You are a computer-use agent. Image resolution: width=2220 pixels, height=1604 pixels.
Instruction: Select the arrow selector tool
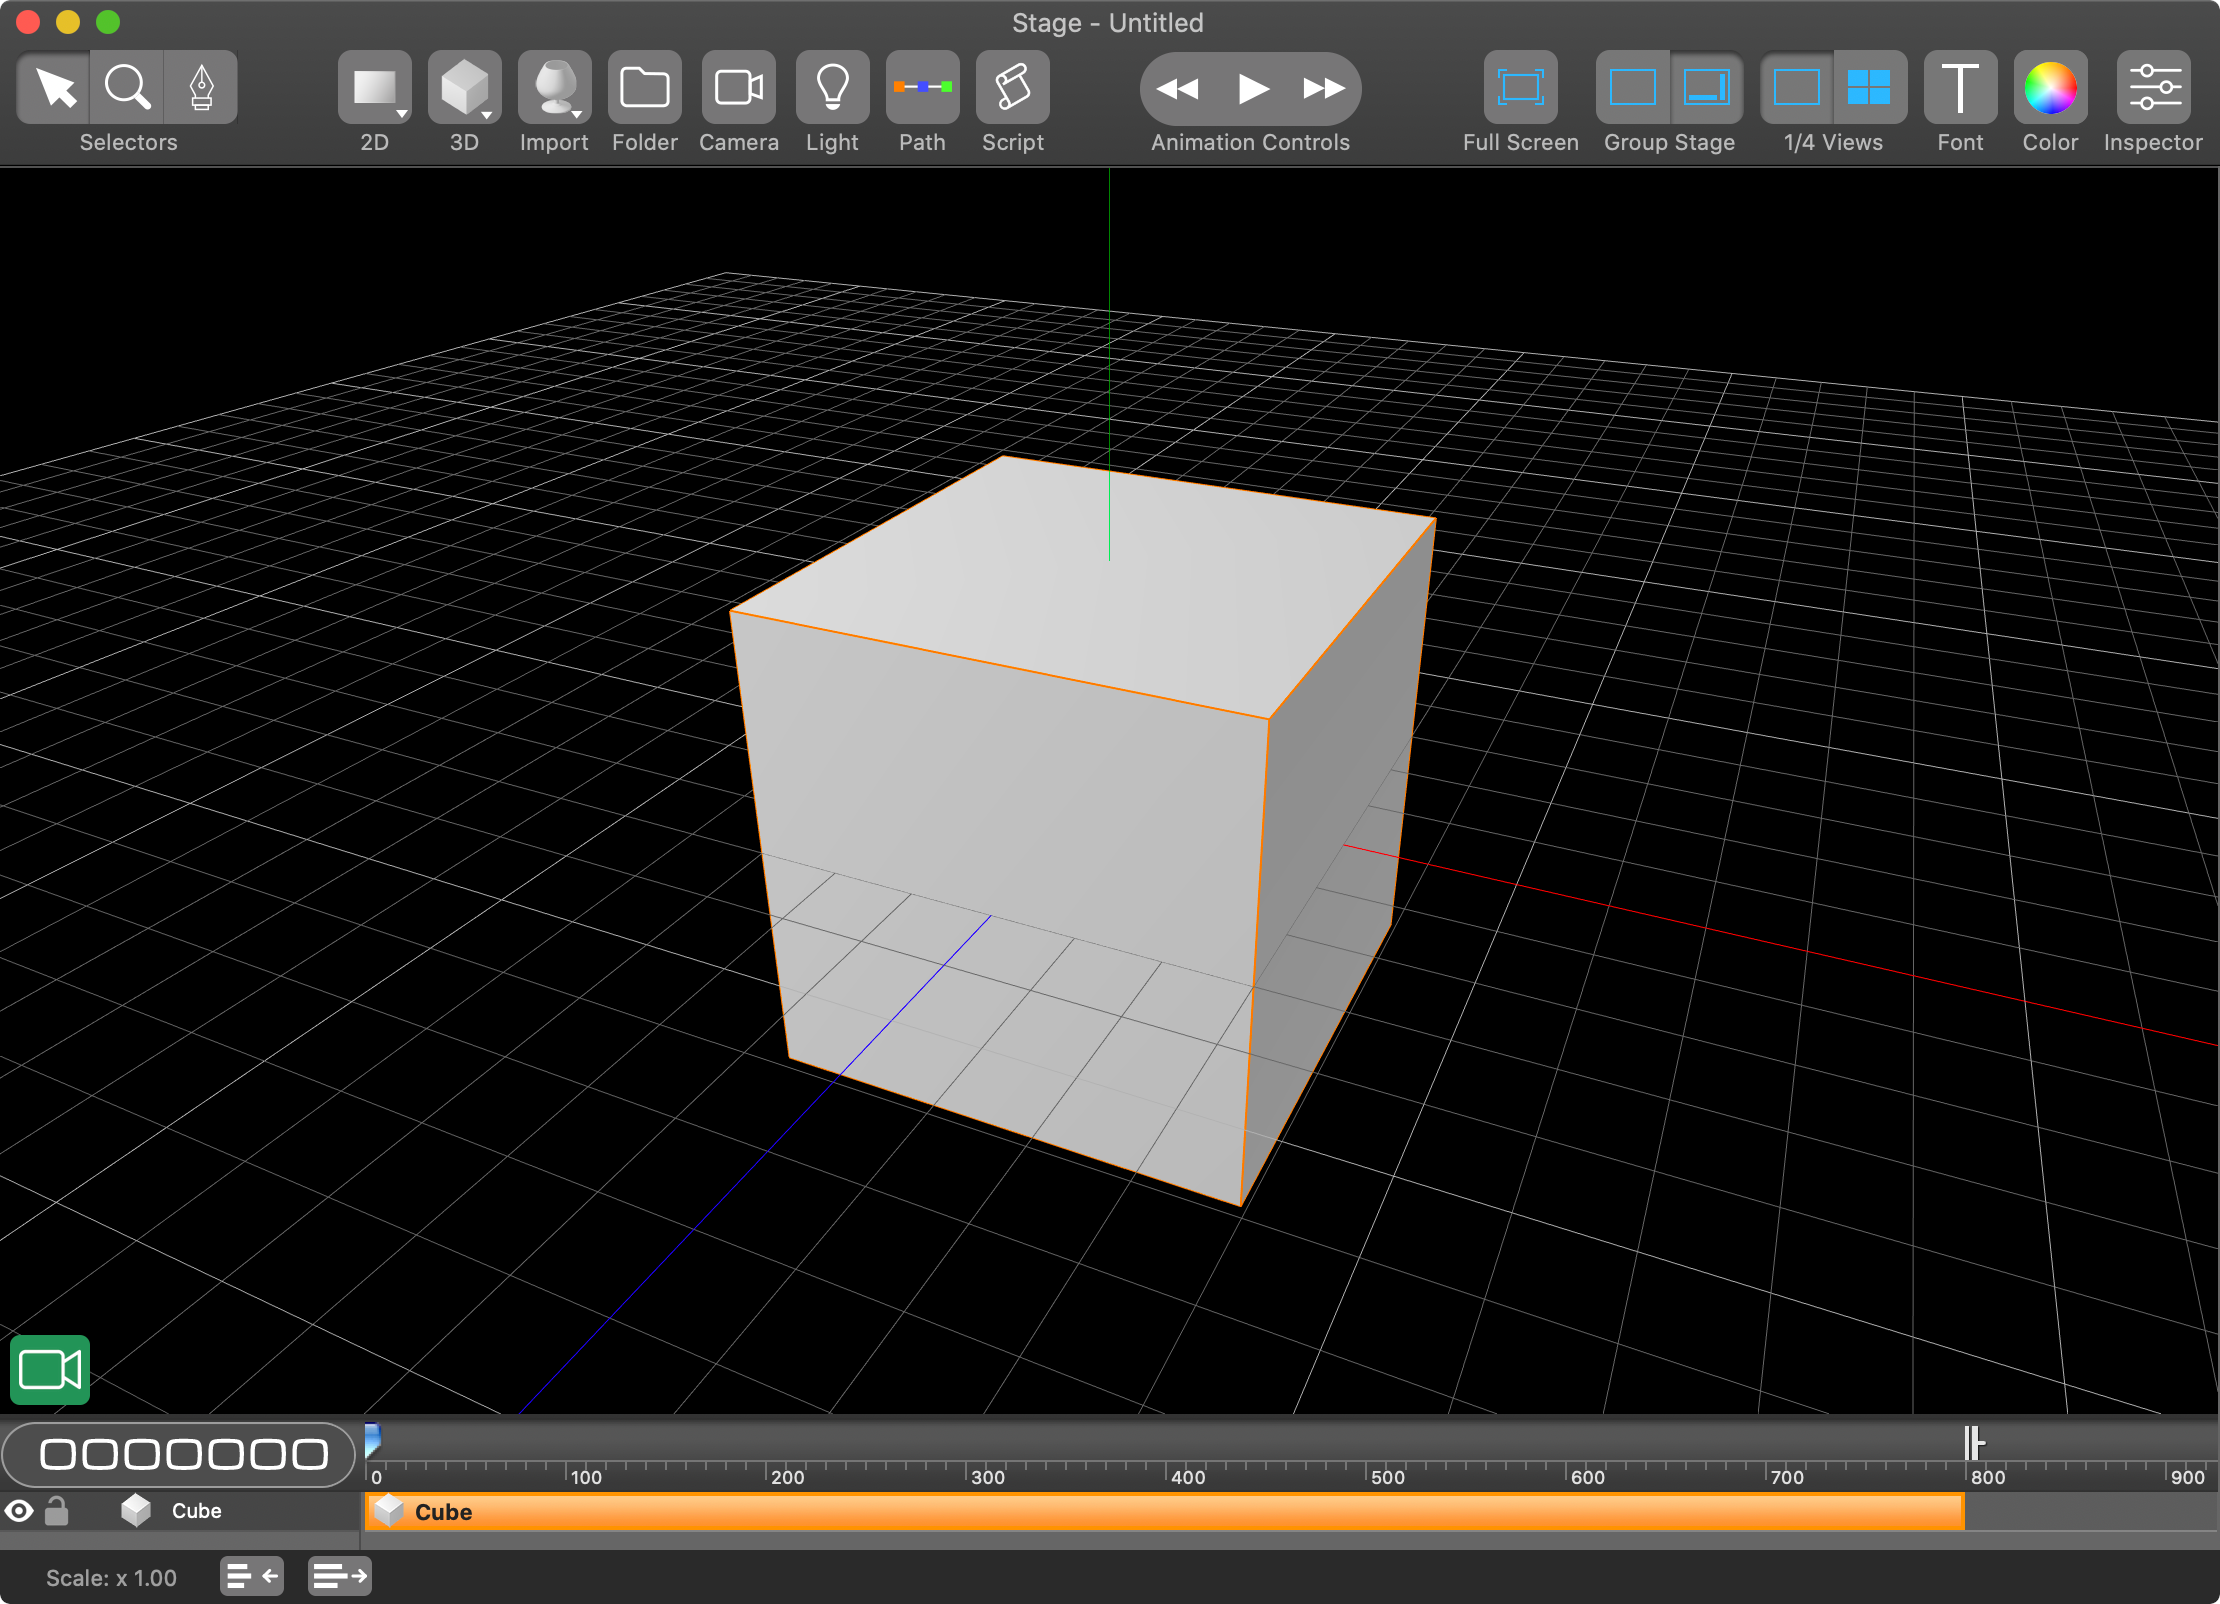pos(55,88)
